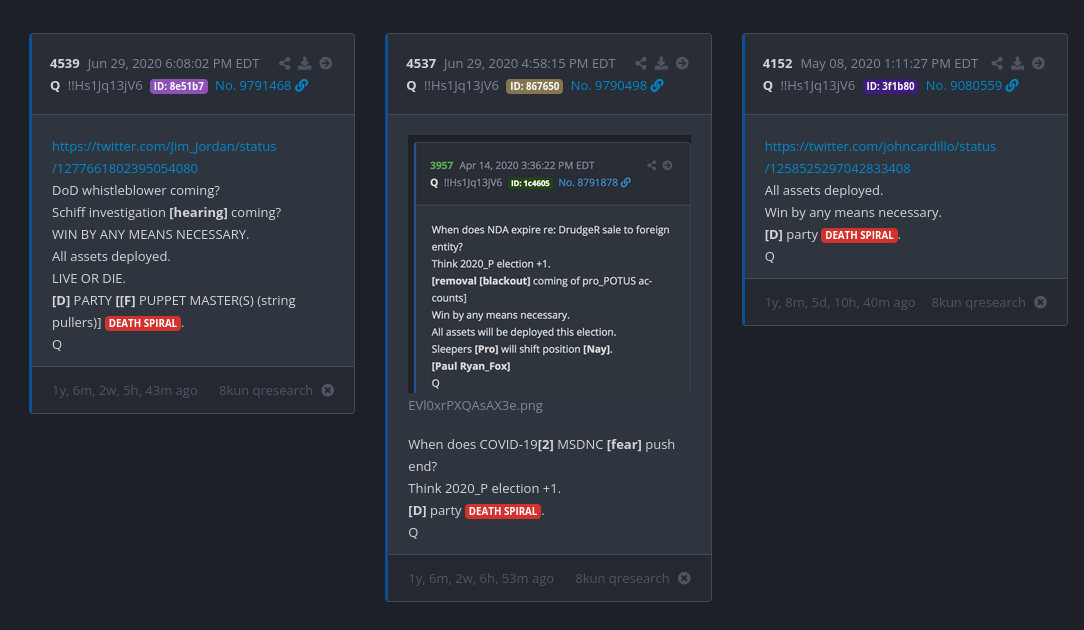Click timestamp Jun 29, 2020 4:58:15 PM EDT
The height and width of the screenshot is (630, 1084).
pyautogui.click(x=530, y=64)
